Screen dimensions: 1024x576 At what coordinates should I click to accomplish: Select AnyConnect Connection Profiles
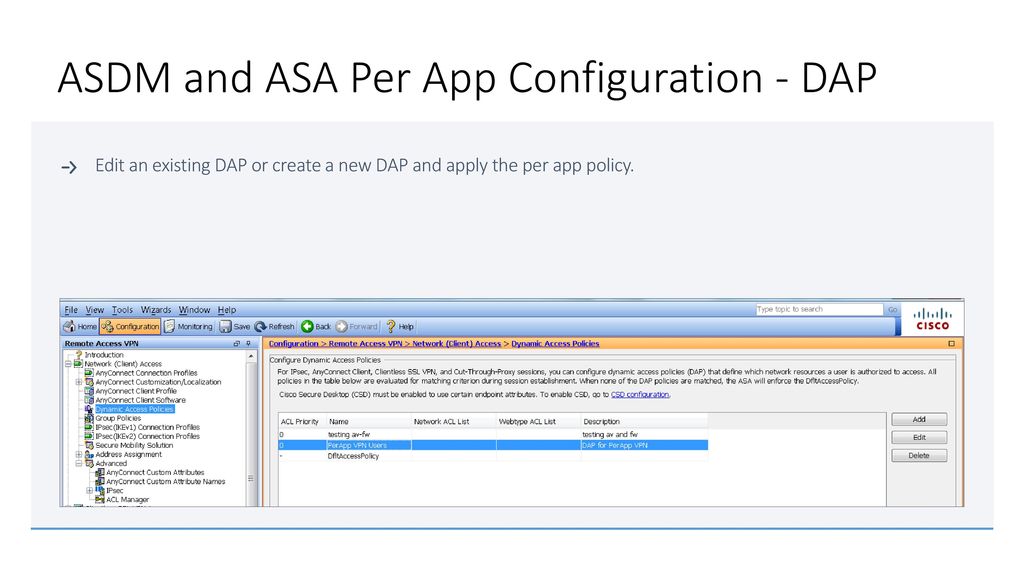[x=146, y=373]
